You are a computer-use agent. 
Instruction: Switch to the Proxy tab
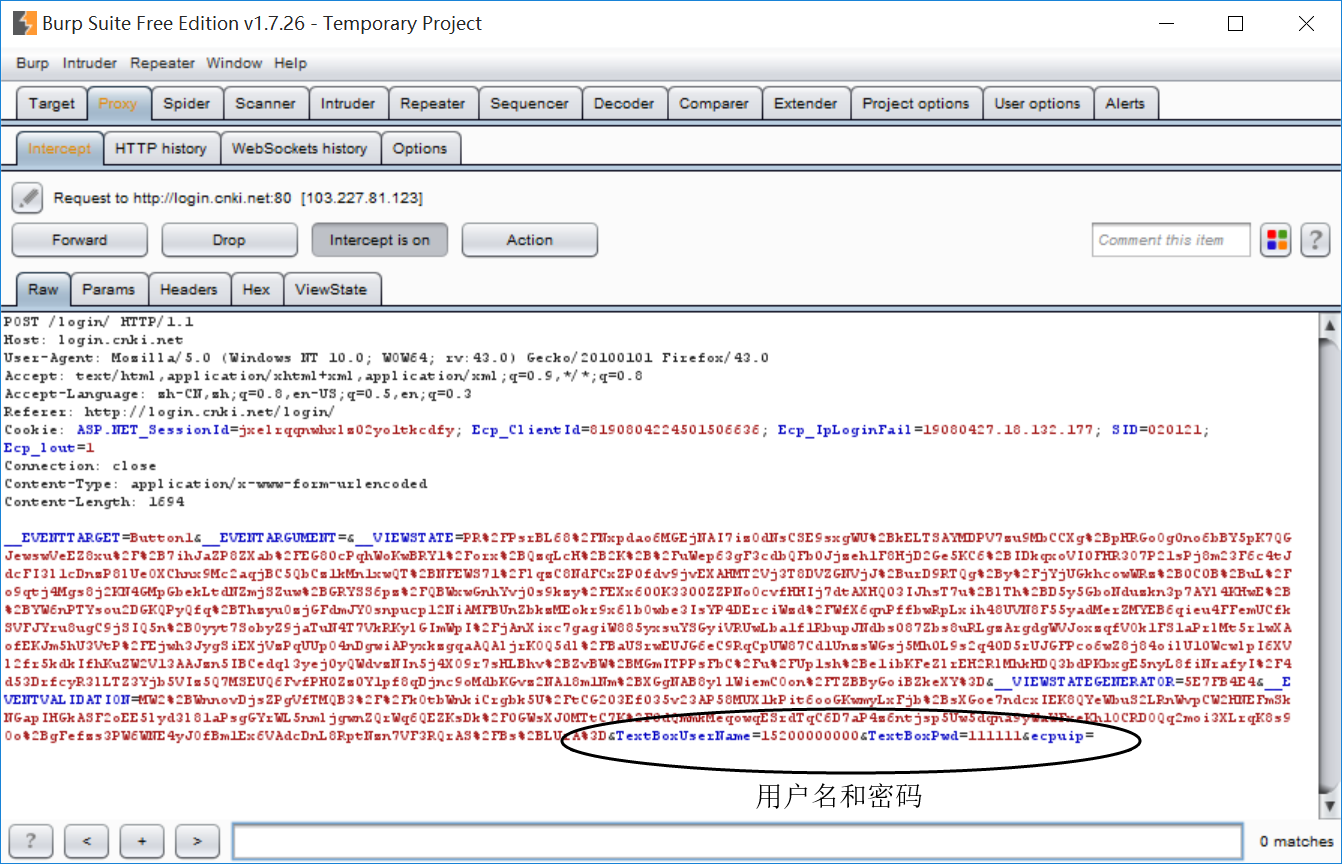tap(118, 103)
